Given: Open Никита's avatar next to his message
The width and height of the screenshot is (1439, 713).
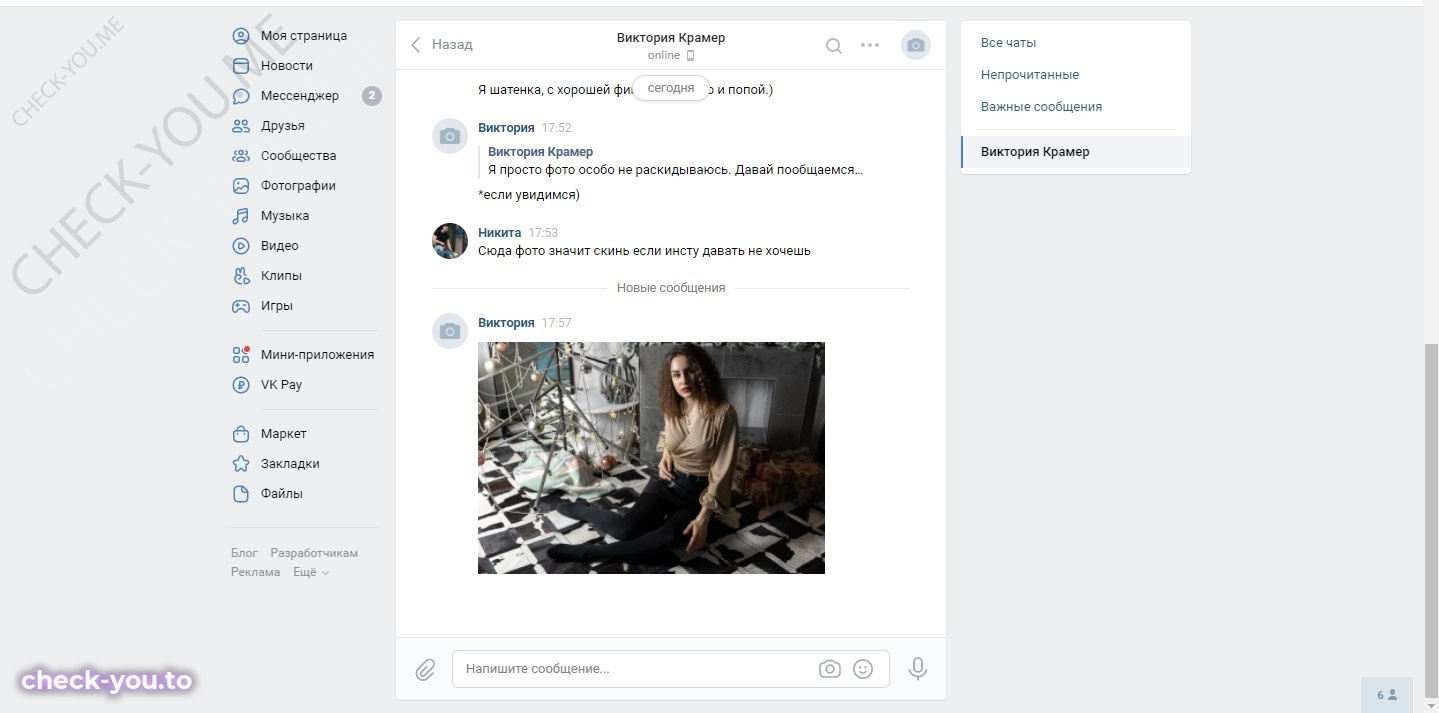Looking at the screenshot, I should click(450, 241).
